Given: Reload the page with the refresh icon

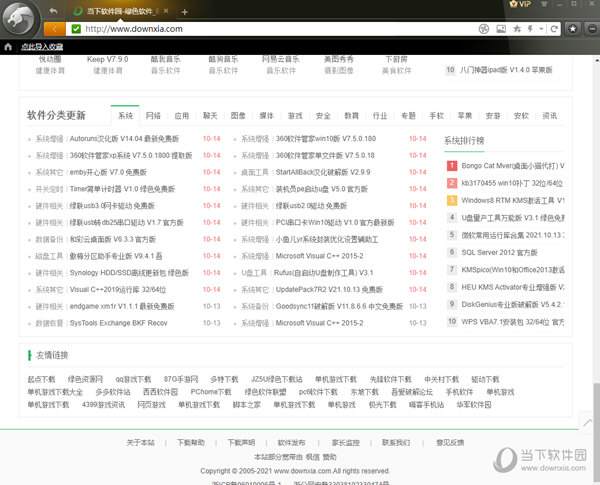Looking at the screenshot, I should [x=554, y=29].
